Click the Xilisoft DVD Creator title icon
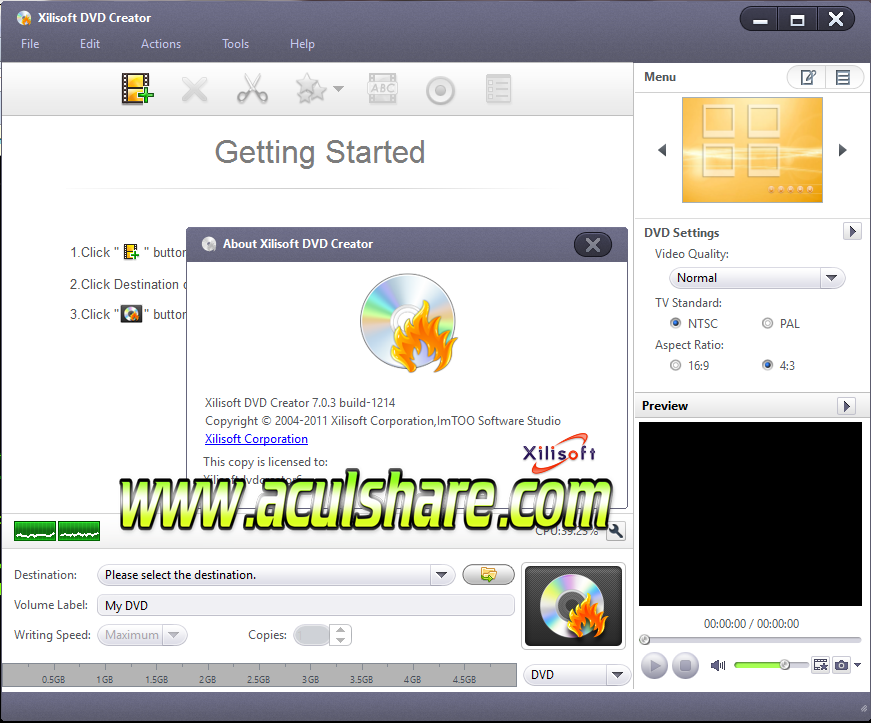Viewport: 871px width, 723px height. click(24, 18)
